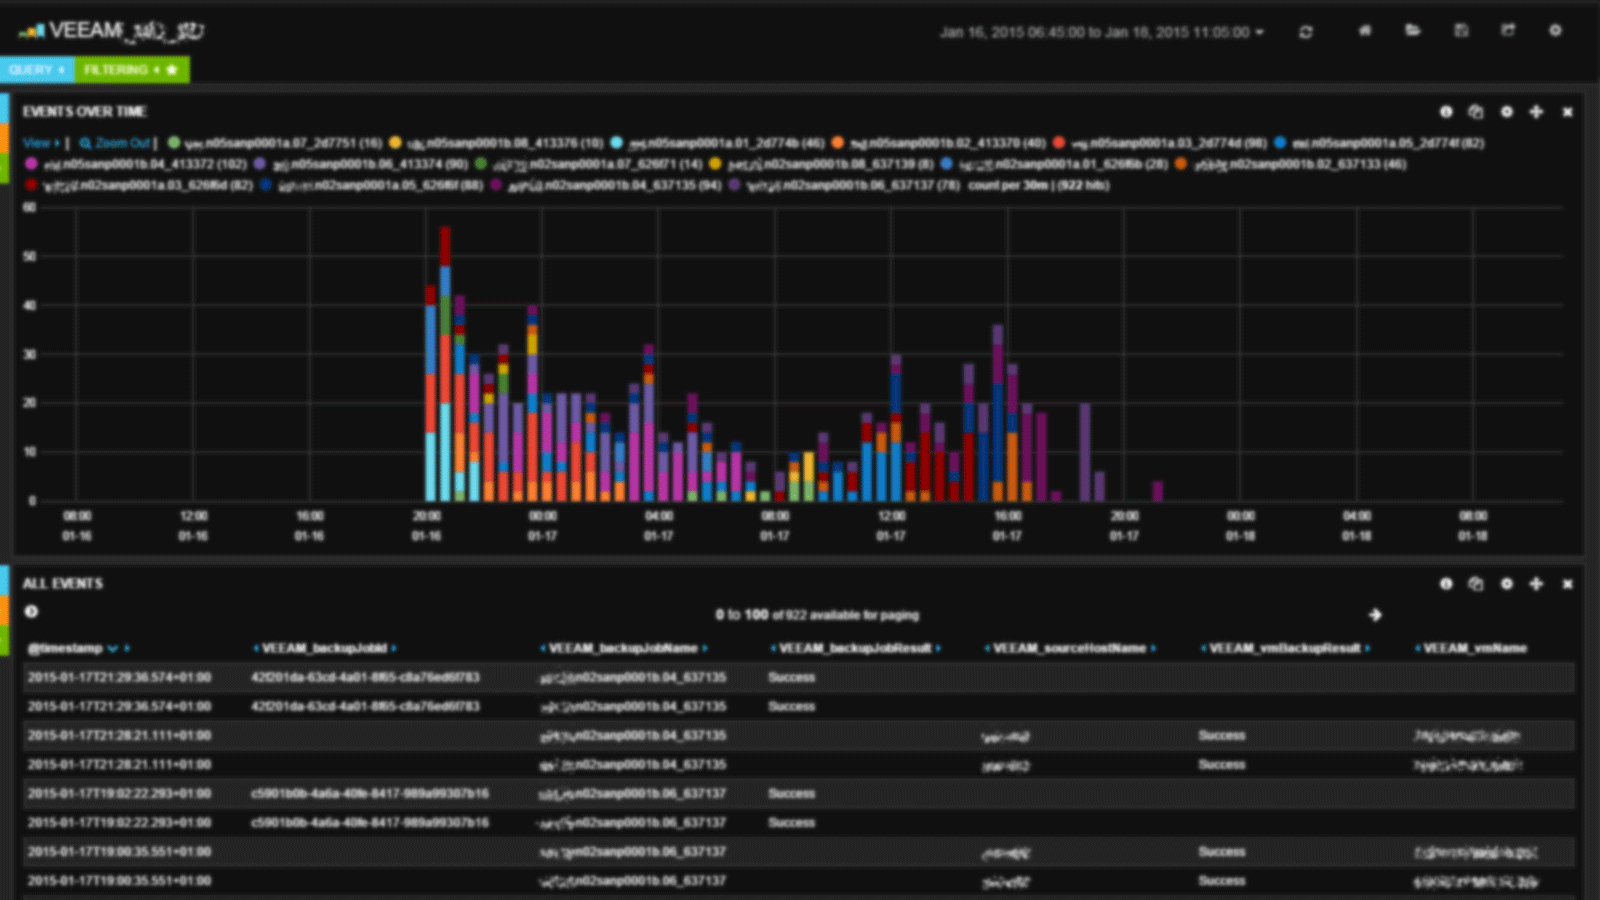Click VEEAM_backupJobId column header
The width and height of the screenshot is (1600, 900).
tap(323, 648)
